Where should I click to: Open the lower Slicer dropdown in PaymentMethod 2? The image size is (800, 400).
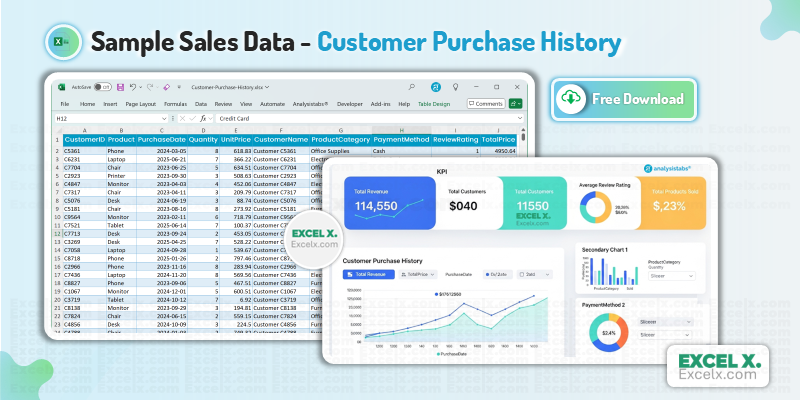coord(665,335)
